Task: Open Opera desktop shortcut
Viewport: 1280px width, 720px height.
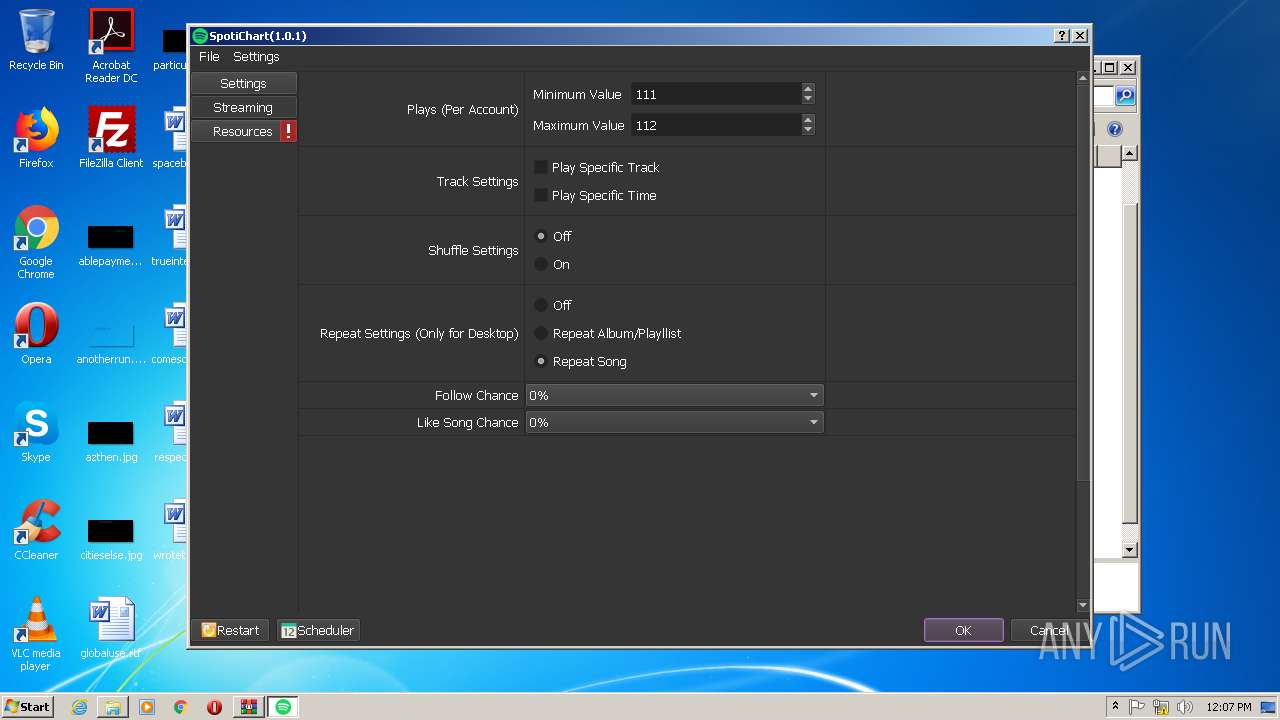Action: click(36, 335)
